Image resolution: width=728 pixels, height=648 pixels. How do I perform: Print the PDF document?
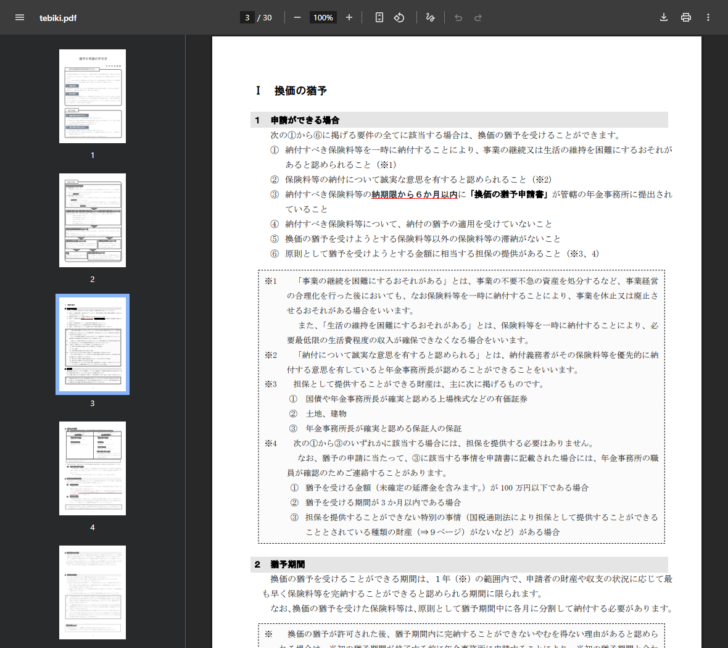[x=686, y=18]
